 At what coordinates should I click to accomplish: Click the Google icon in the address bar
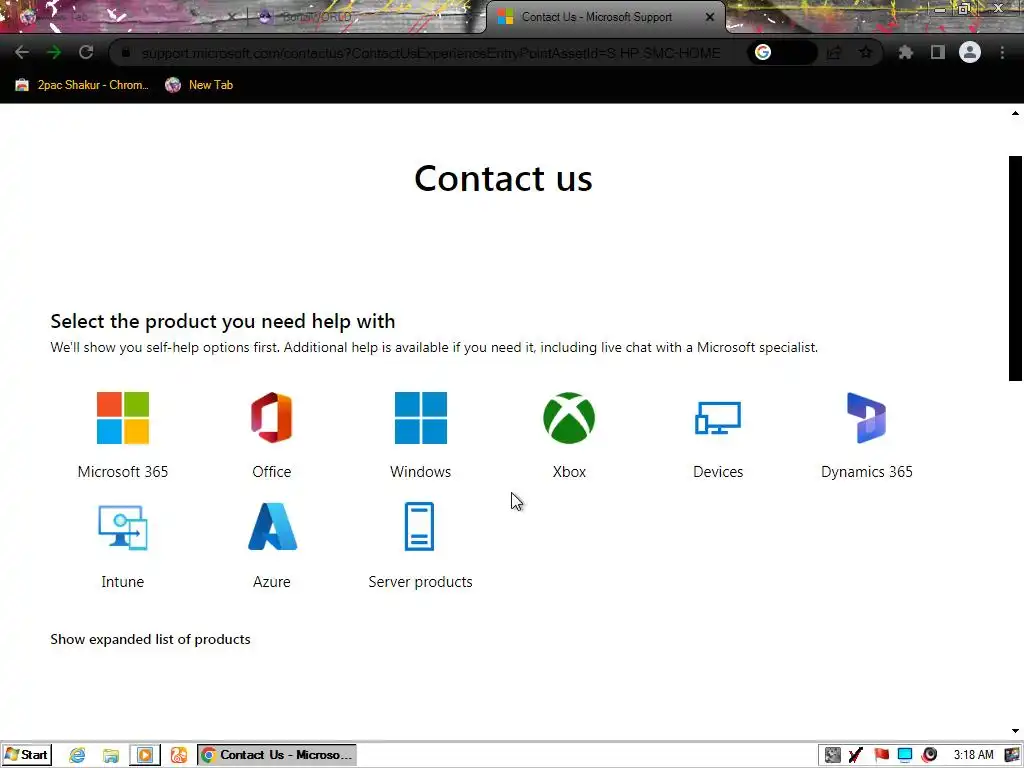tap(763, 52)
